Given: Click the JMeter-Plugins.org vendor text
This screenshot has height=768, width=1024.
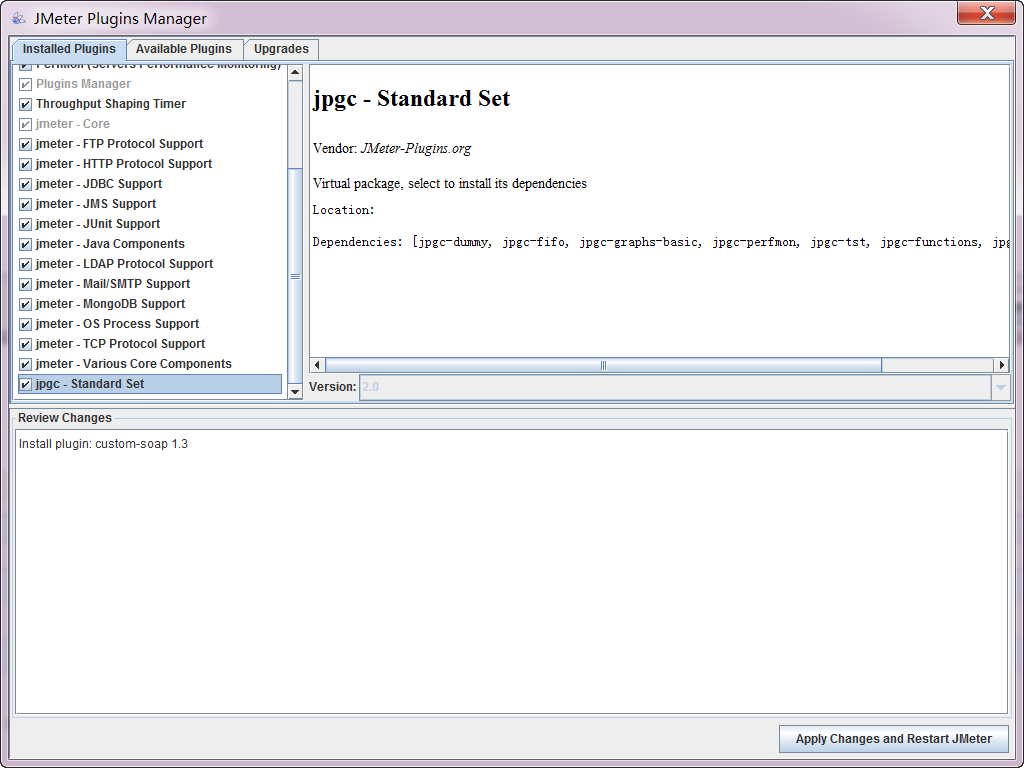Looking at the screenshot, I should click(415, 148).
